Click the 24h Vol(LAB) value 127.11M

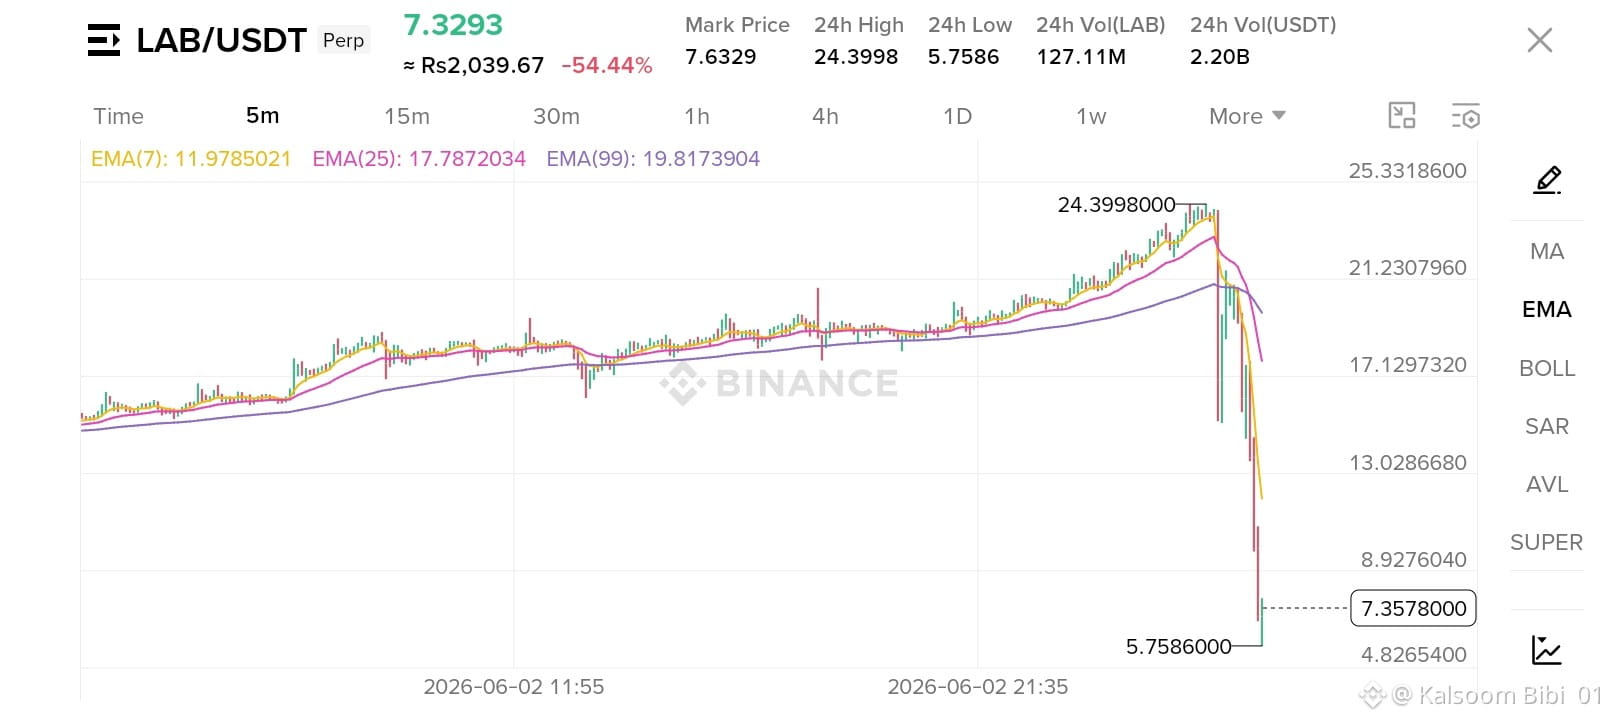click(x=1081, y=57)
